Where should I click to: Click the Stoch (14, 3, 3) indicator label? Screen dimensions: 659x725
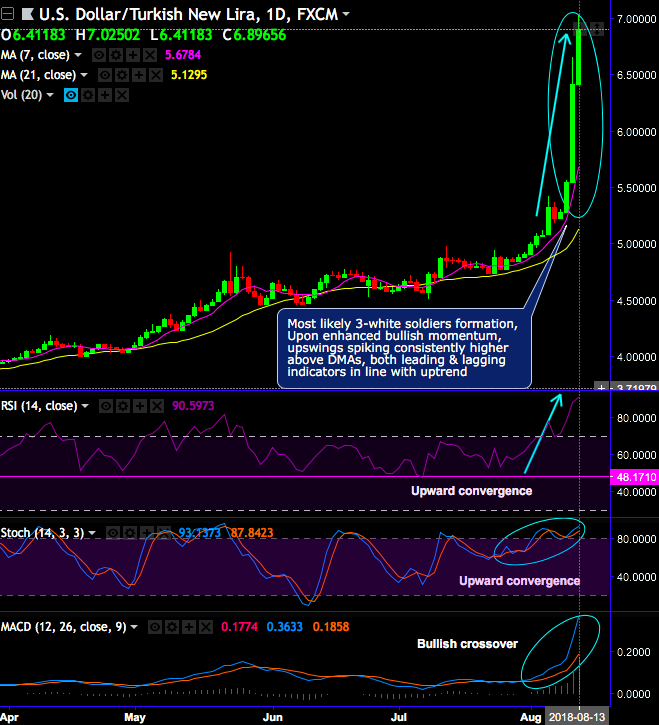[x=42, y=533]
